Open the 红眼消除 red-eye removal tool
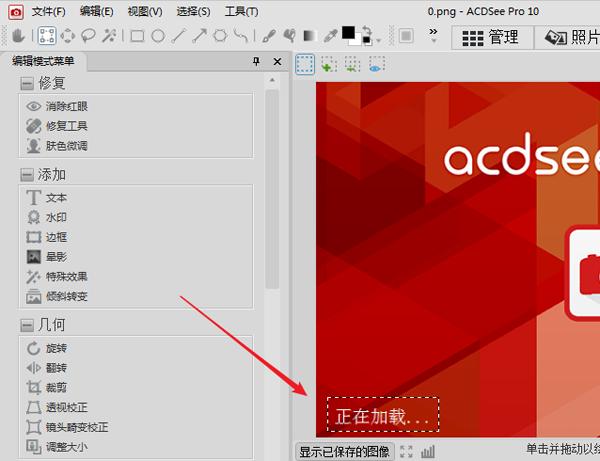 click(x=67, y=107)
